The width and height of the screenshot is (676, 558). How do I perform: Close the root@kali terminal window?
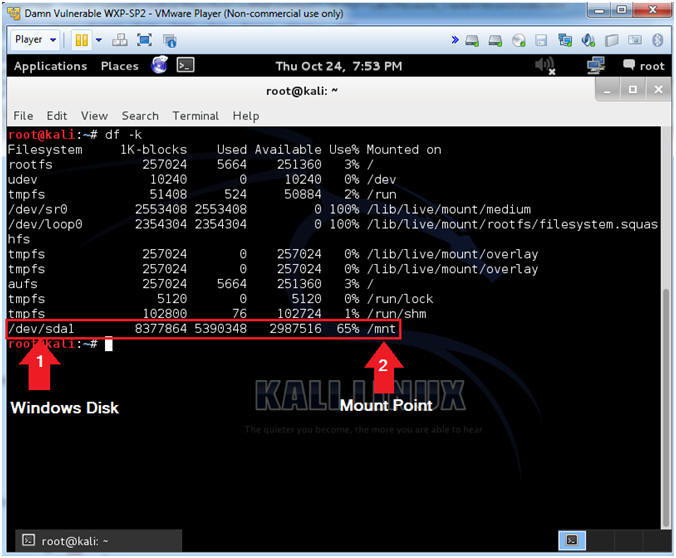pyautogui.click(x=658, y=90)
